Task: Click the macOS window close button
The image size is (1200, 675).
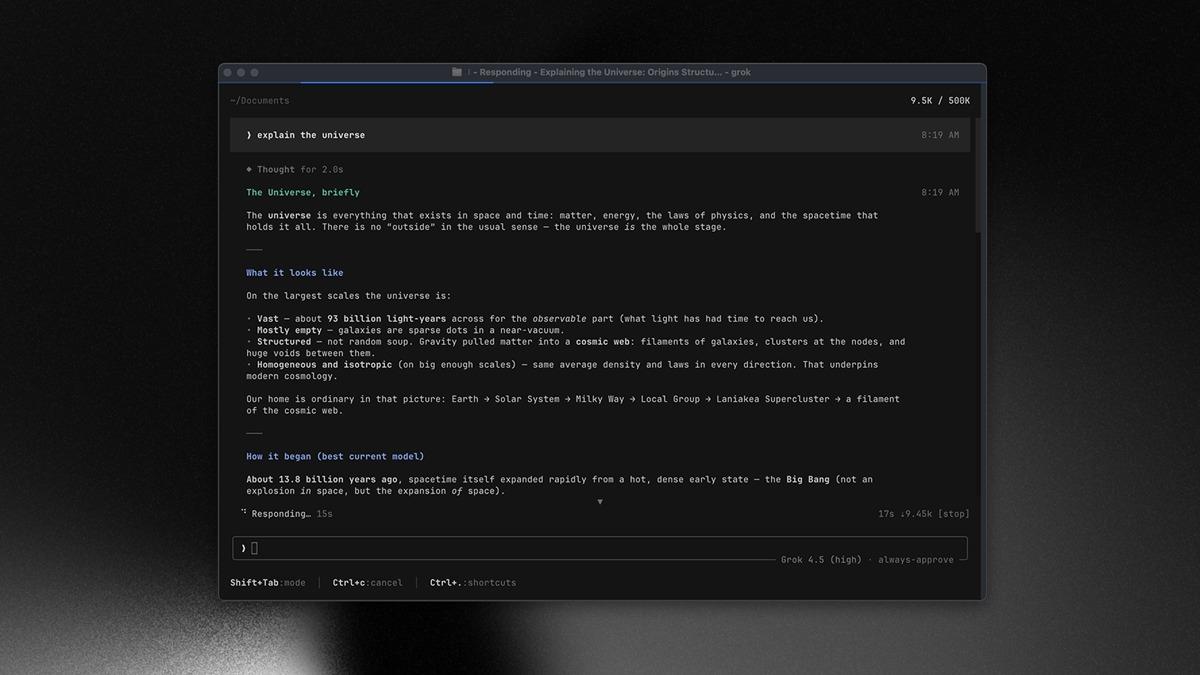Action: point(228,73)
